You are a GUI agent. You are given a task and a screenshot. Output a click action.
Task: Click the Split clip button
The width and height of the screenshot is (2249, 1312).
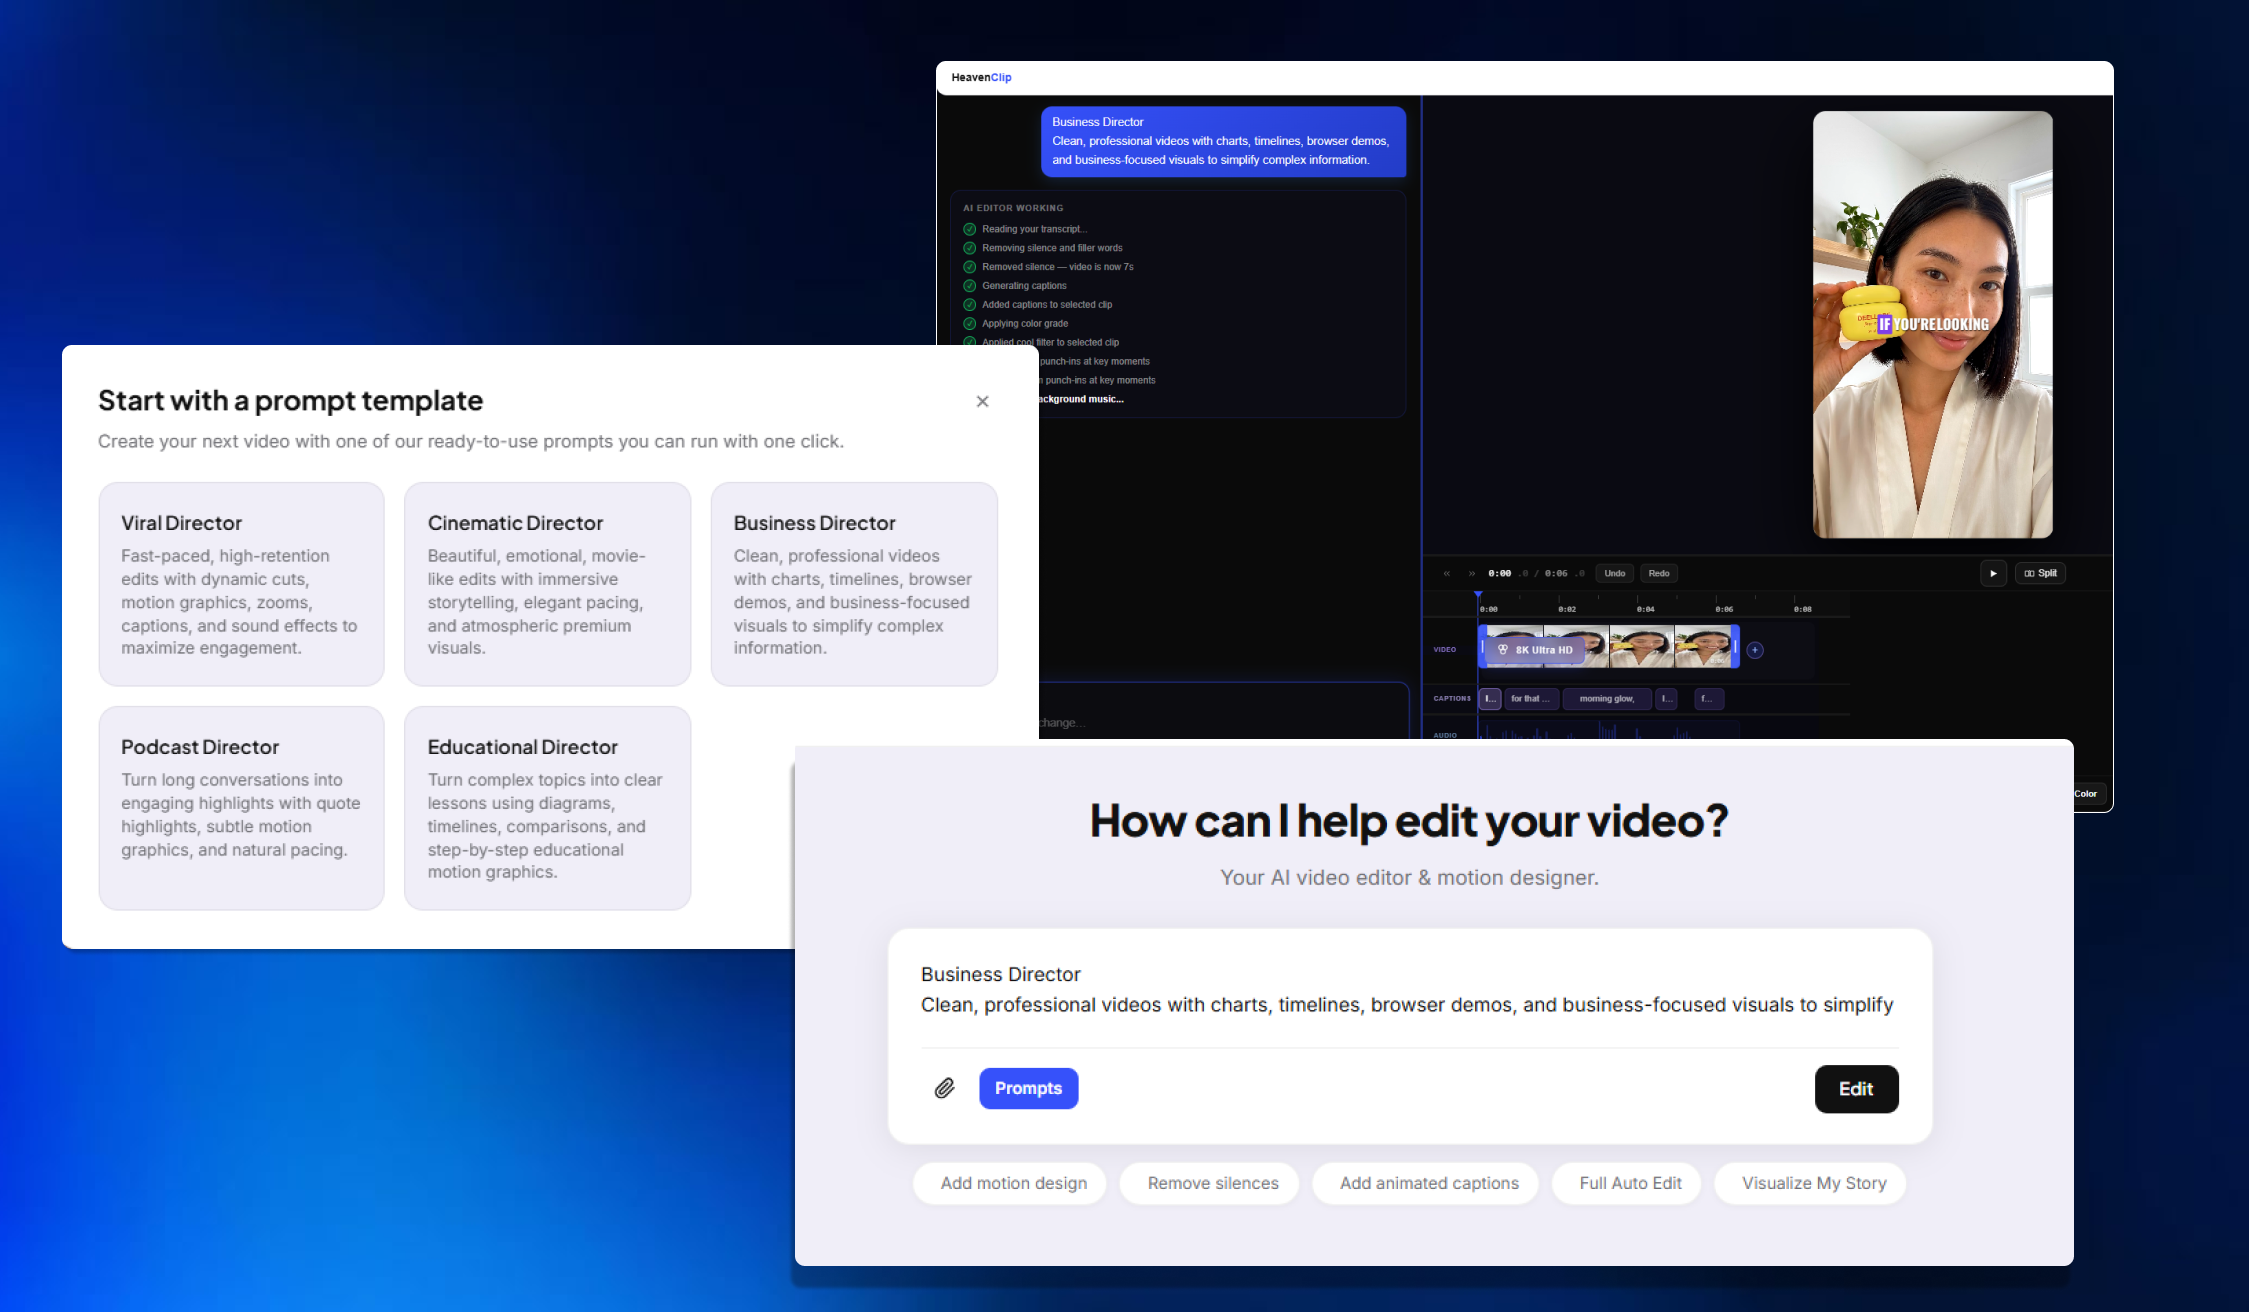coord(2040,573)
